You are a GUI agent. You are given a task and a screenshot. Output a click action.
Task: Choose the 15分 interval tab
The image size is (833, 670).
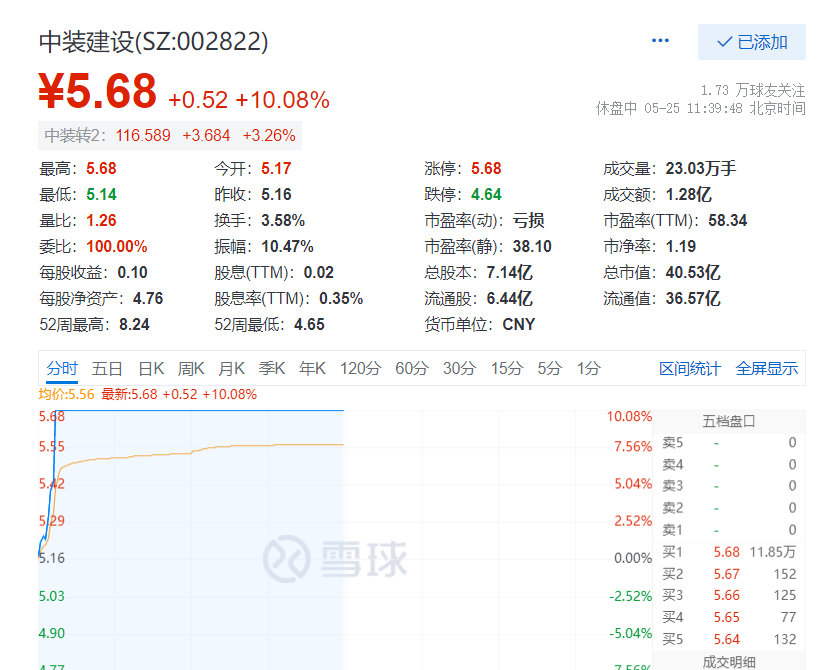pos(507,368)
